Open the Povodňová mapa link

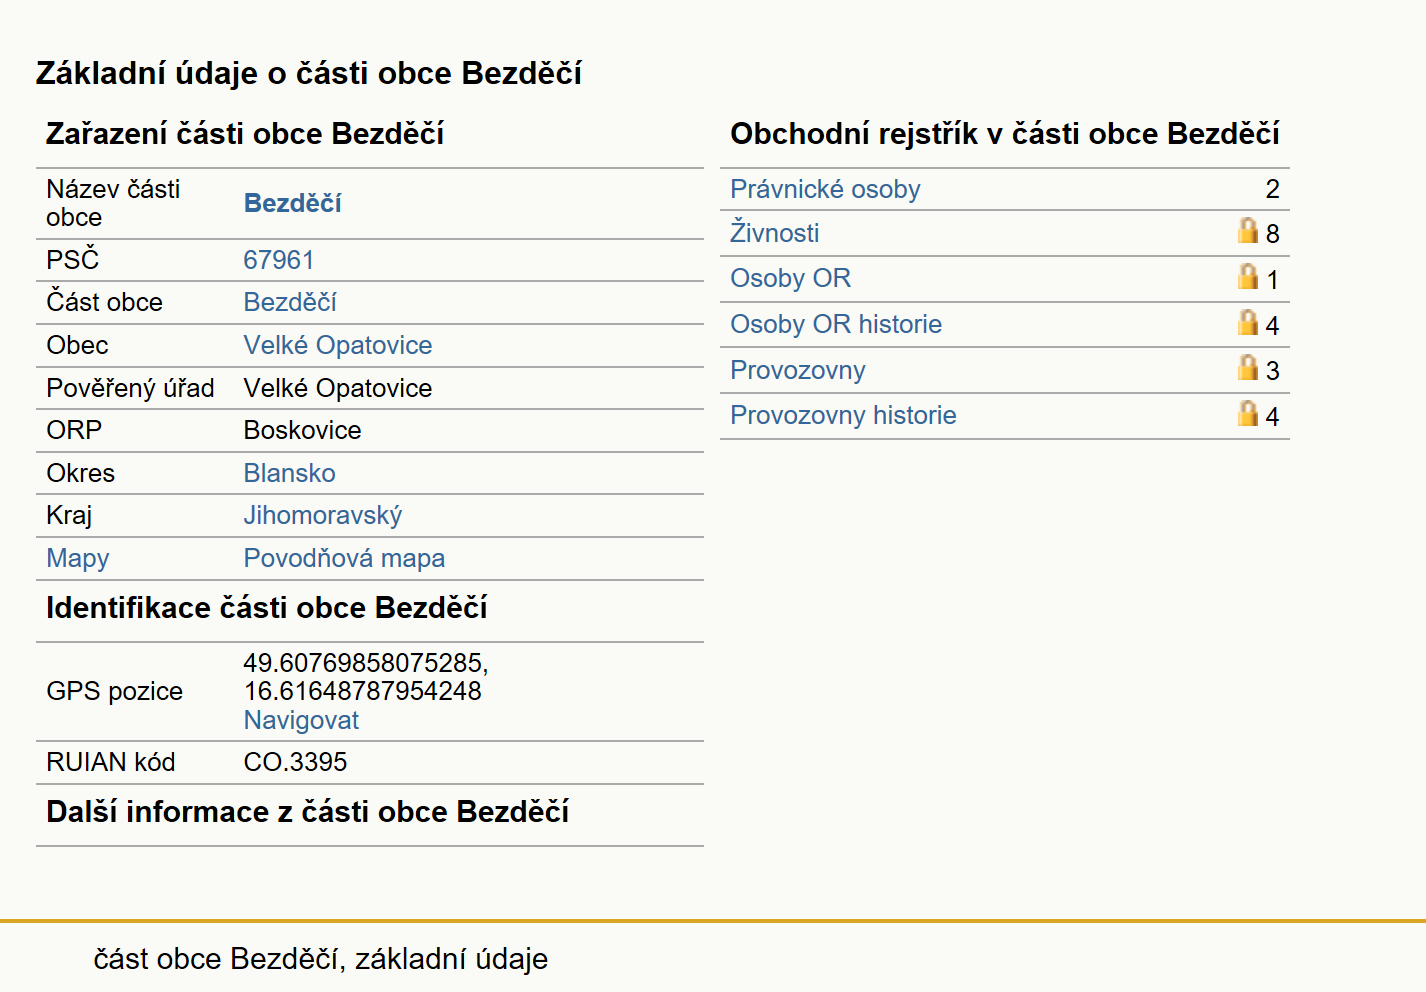[344, 558]
